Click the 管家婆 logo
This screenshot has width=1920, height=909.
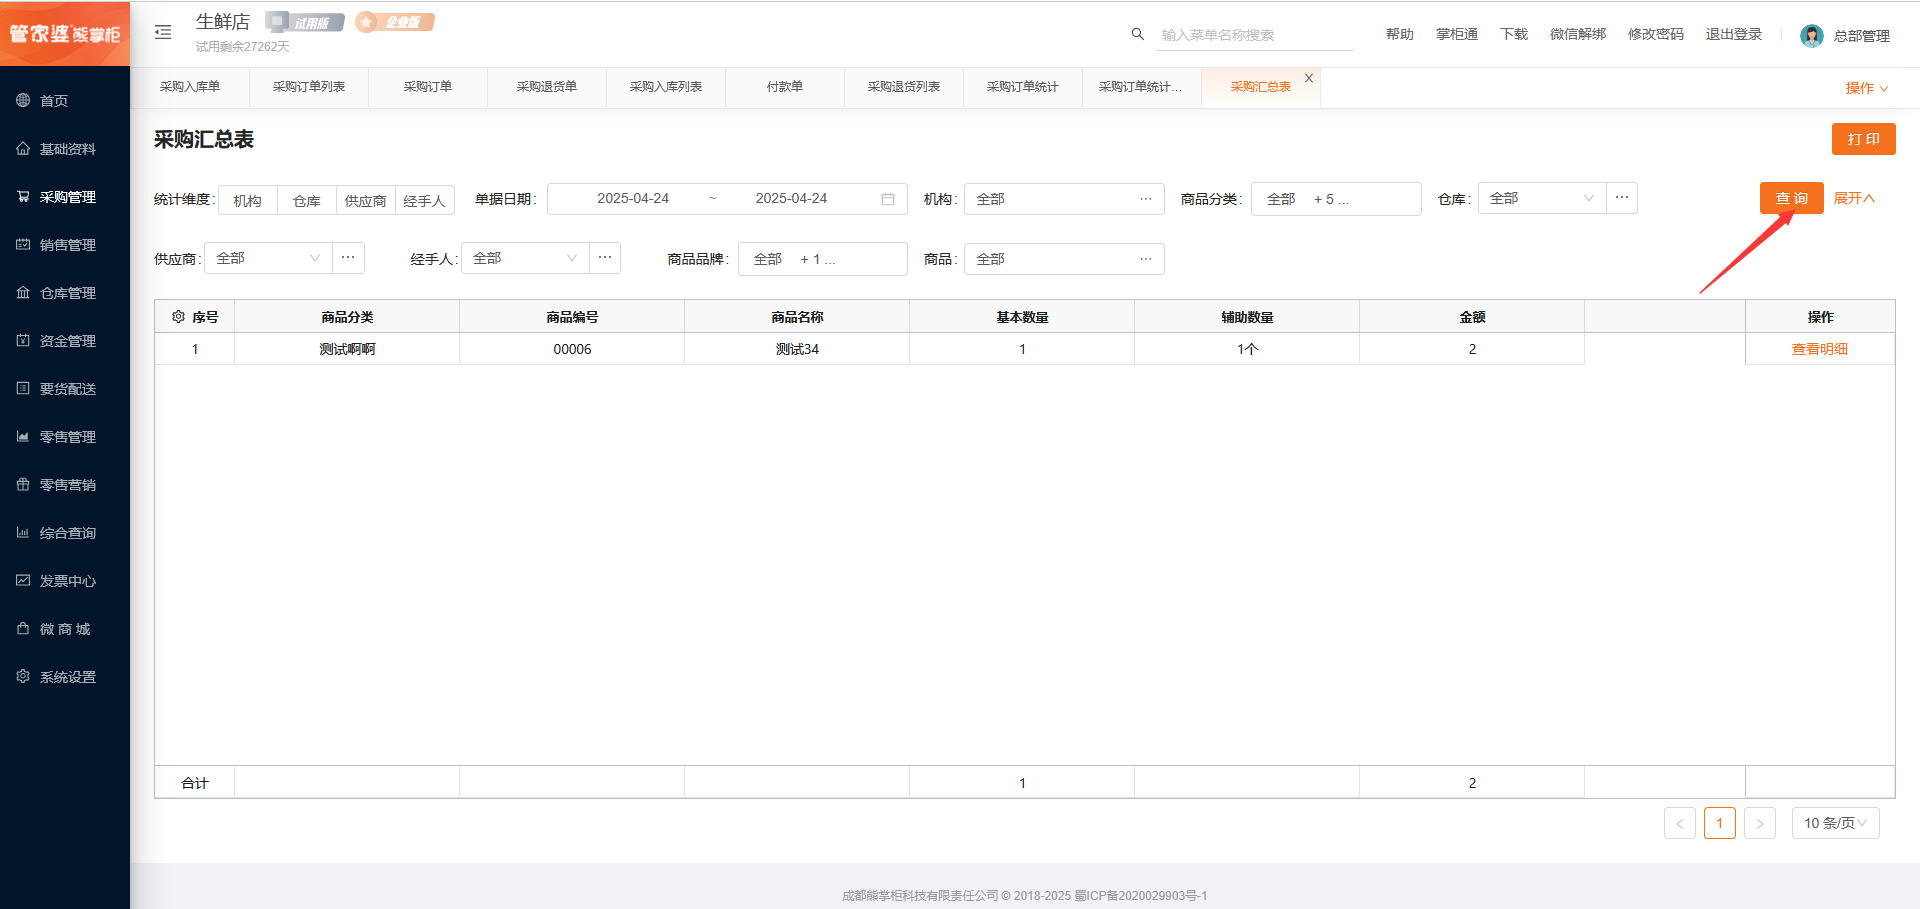tap(65, 34)
